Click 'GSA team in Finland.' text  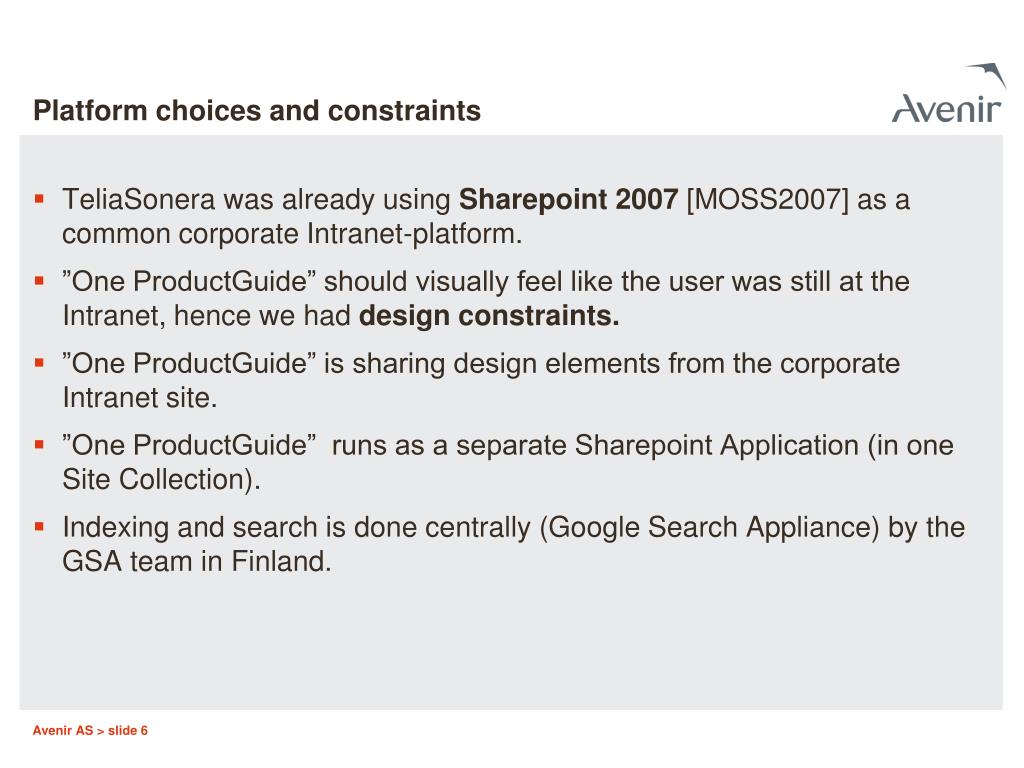click(197, 562)
